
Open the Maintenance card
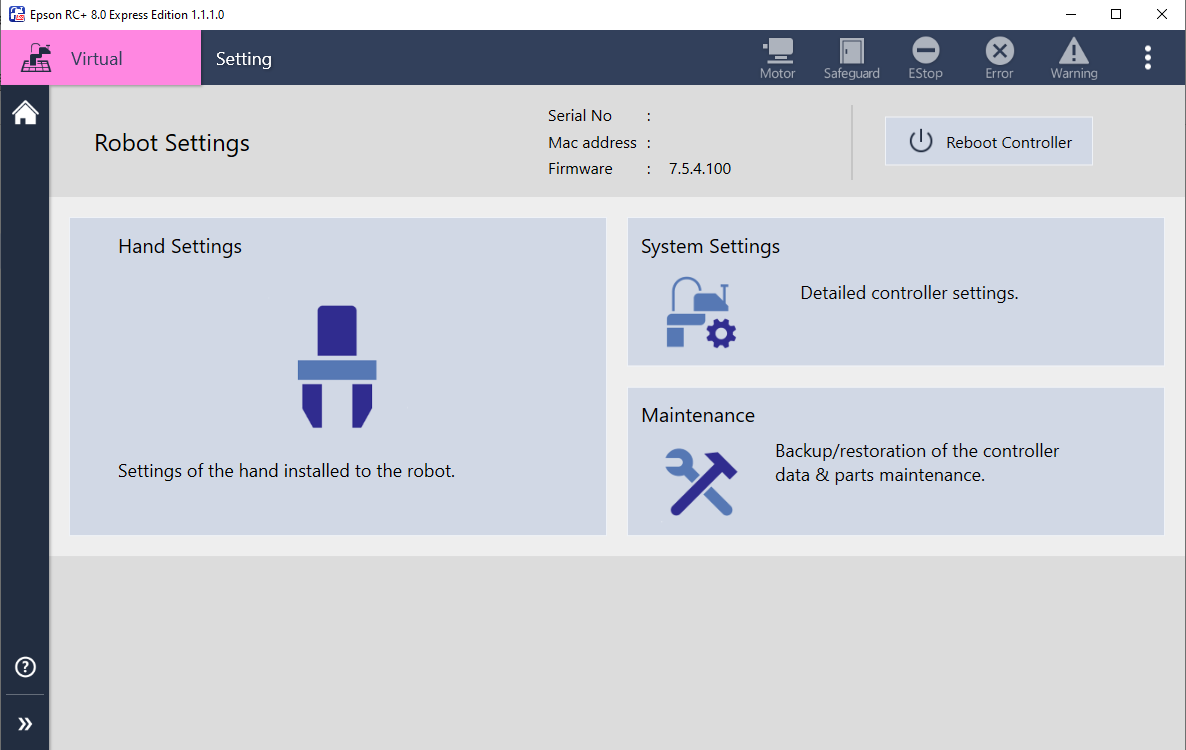pyautogui.click(x=896, y=461)
